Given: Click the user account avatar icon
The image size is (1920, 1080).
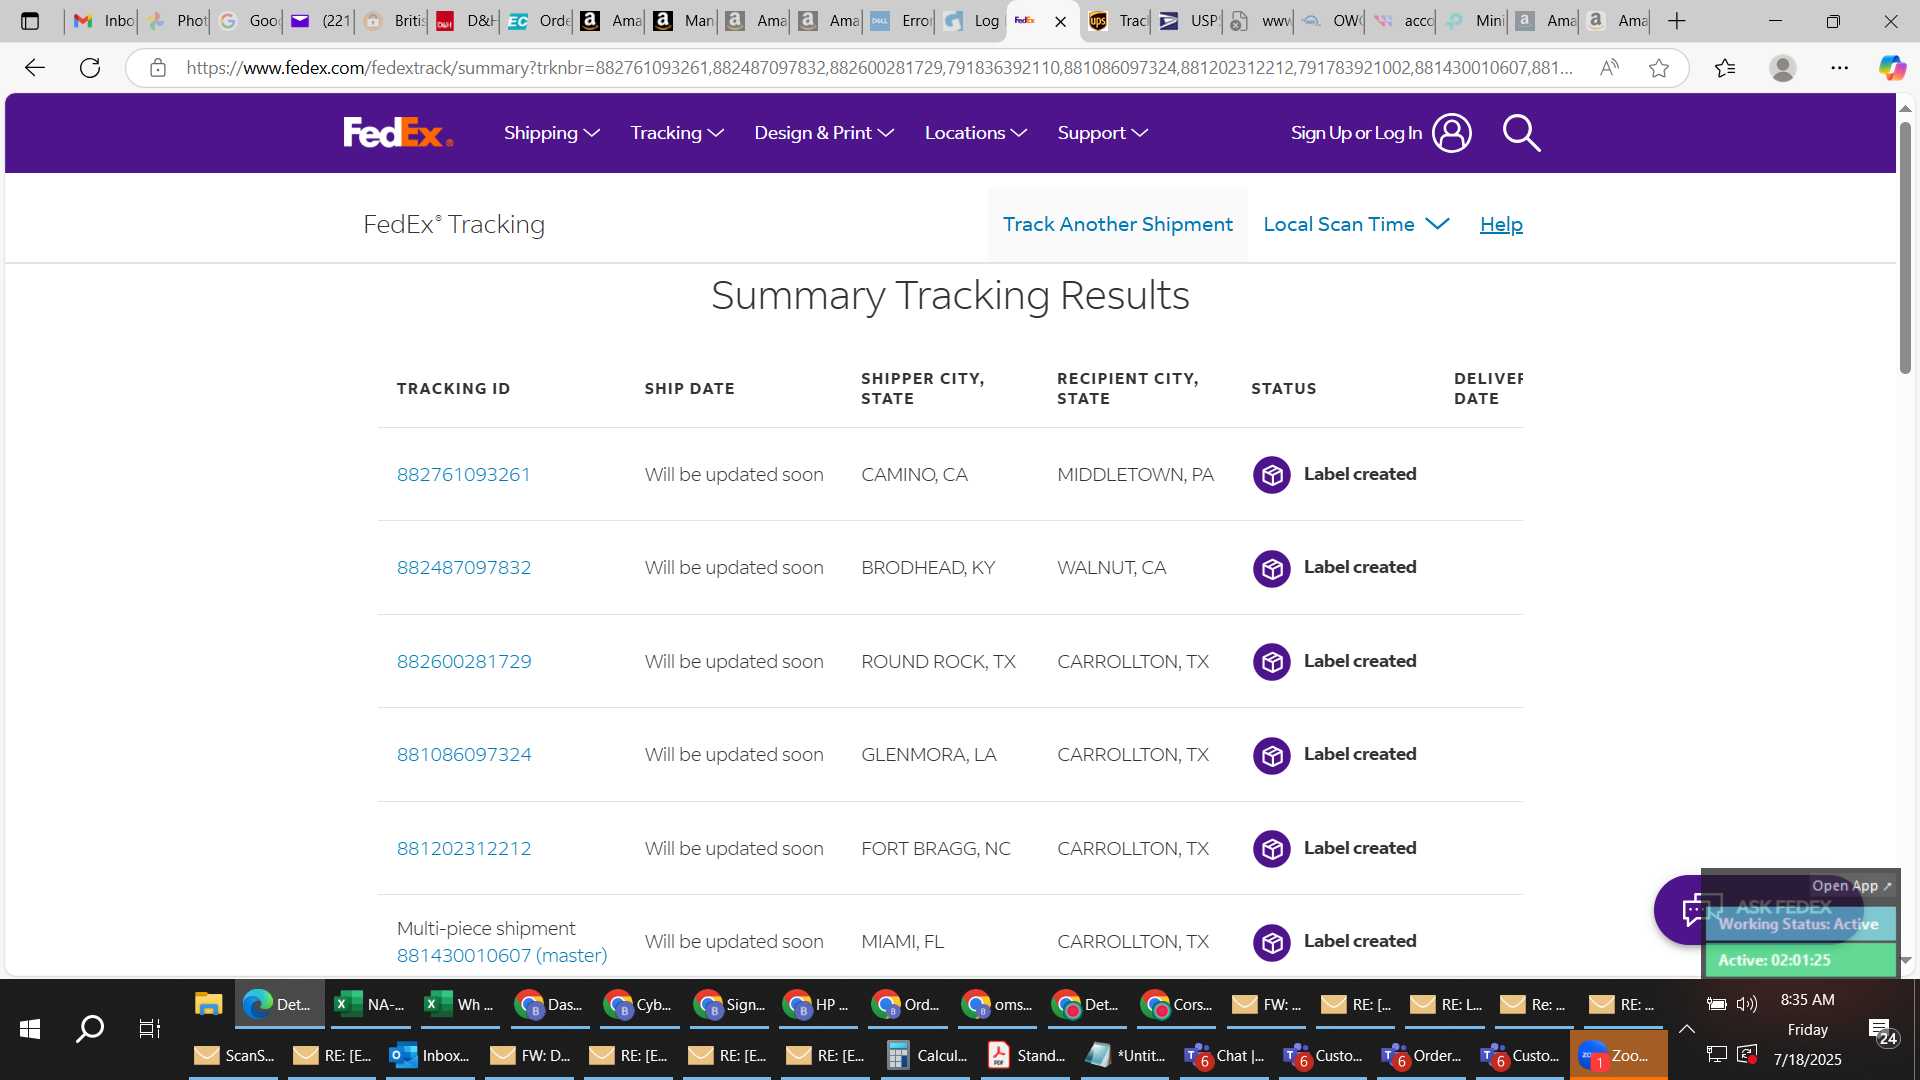Looking at the screenshot, I should click(1451, 133).
